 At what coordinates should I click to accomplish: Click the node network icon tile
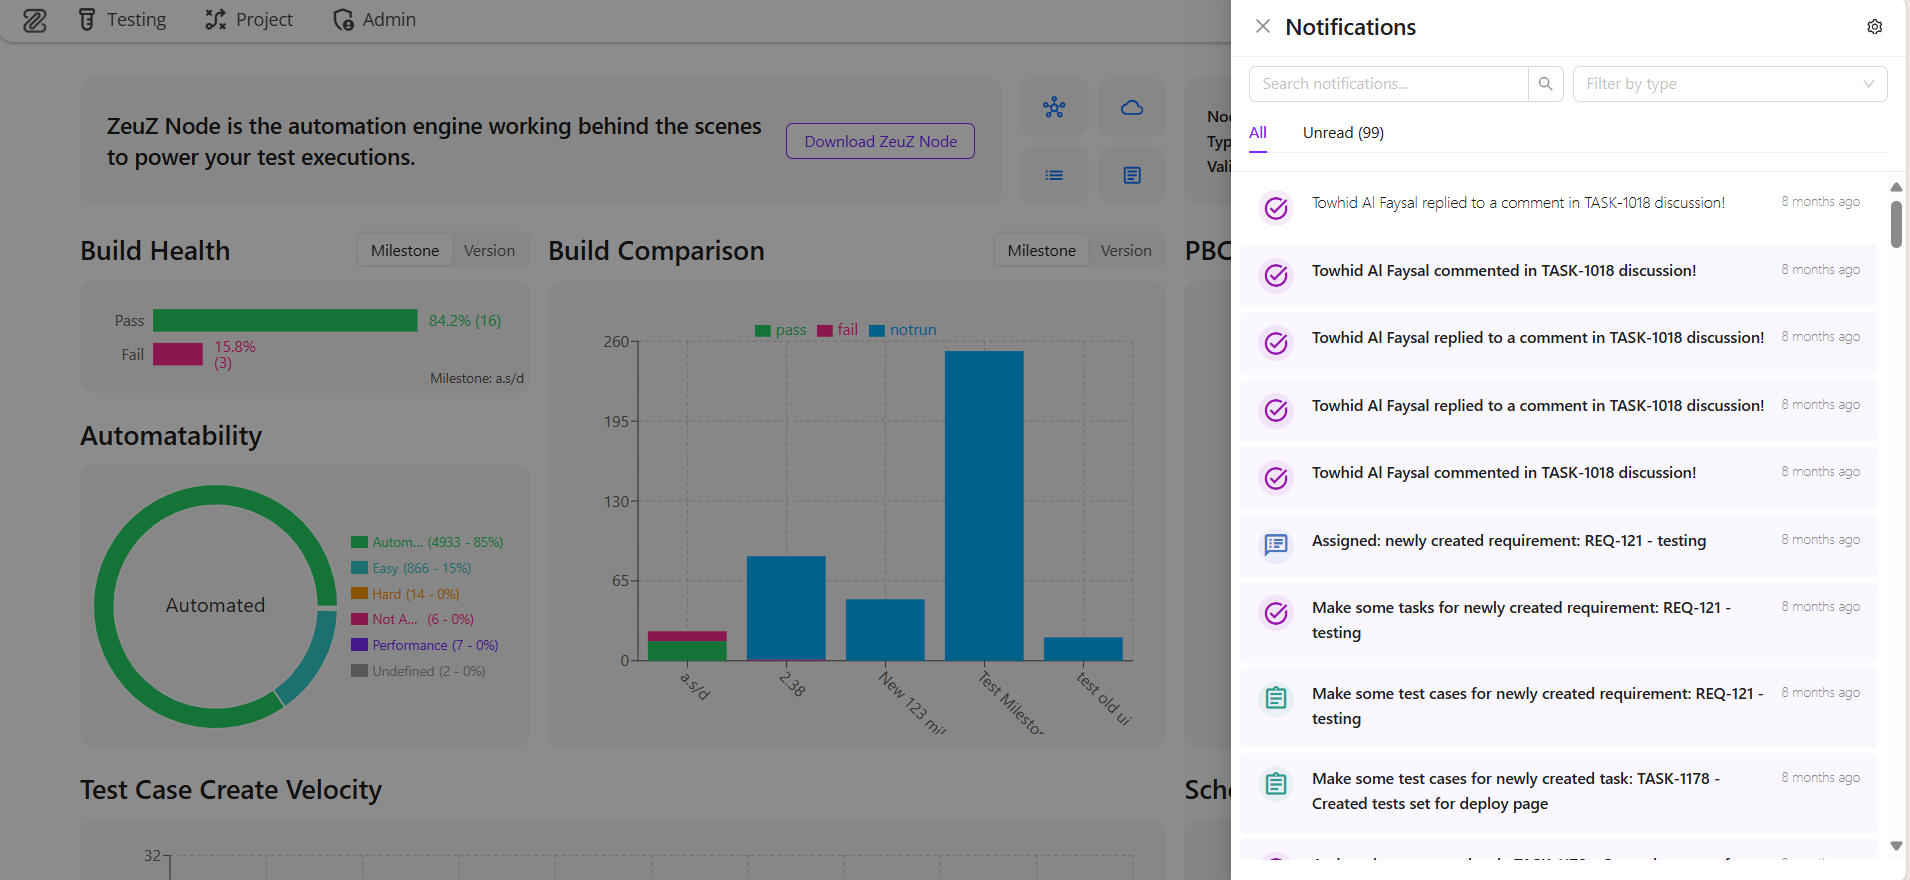[1054, 108]
